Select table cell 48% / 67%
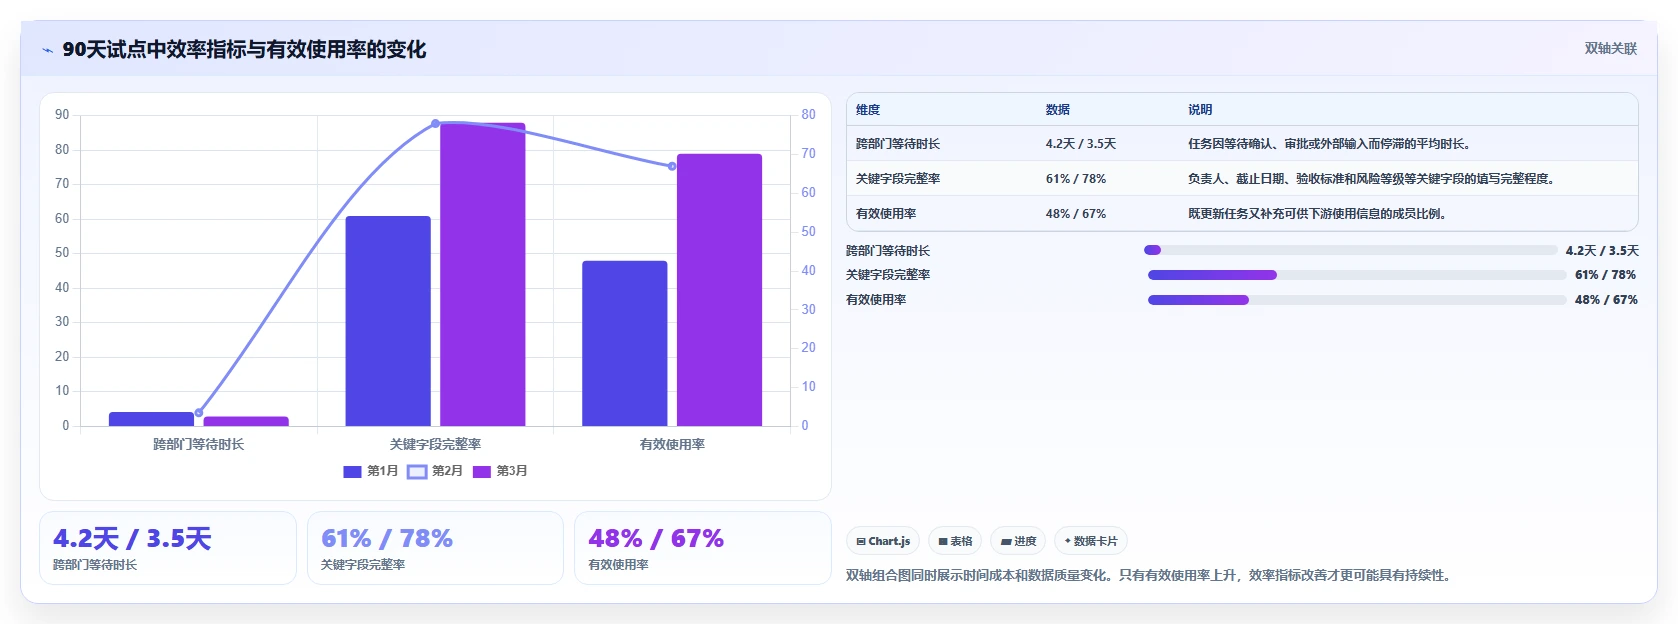The image size is (1678, 624). pos(1076,214)
